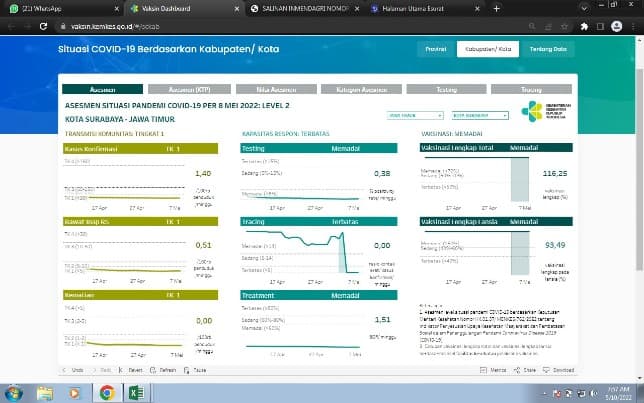Image resolution: width=644 pixels, height=403 pixels.
Task: Click the Tentang Data button
Action: [547, 48]
